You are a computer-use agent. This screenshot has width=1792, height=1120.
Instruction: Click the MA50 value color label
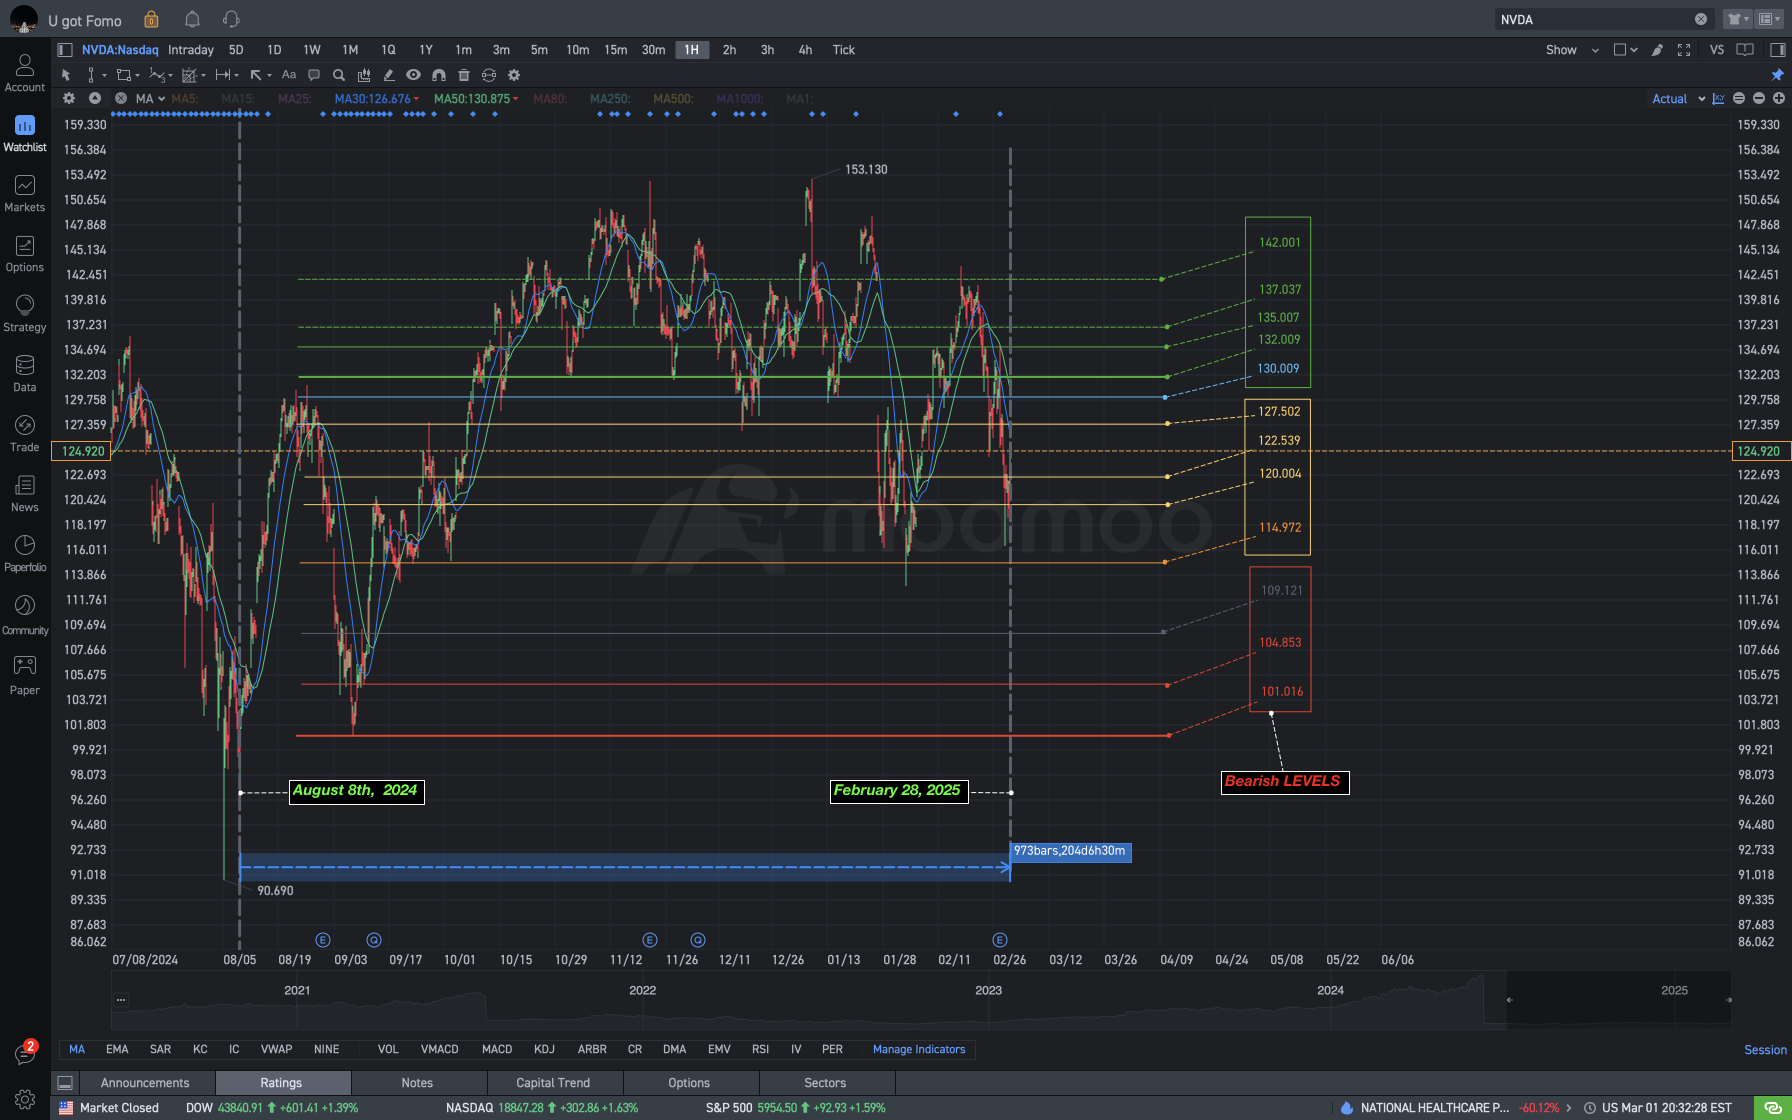click(476, 99)
